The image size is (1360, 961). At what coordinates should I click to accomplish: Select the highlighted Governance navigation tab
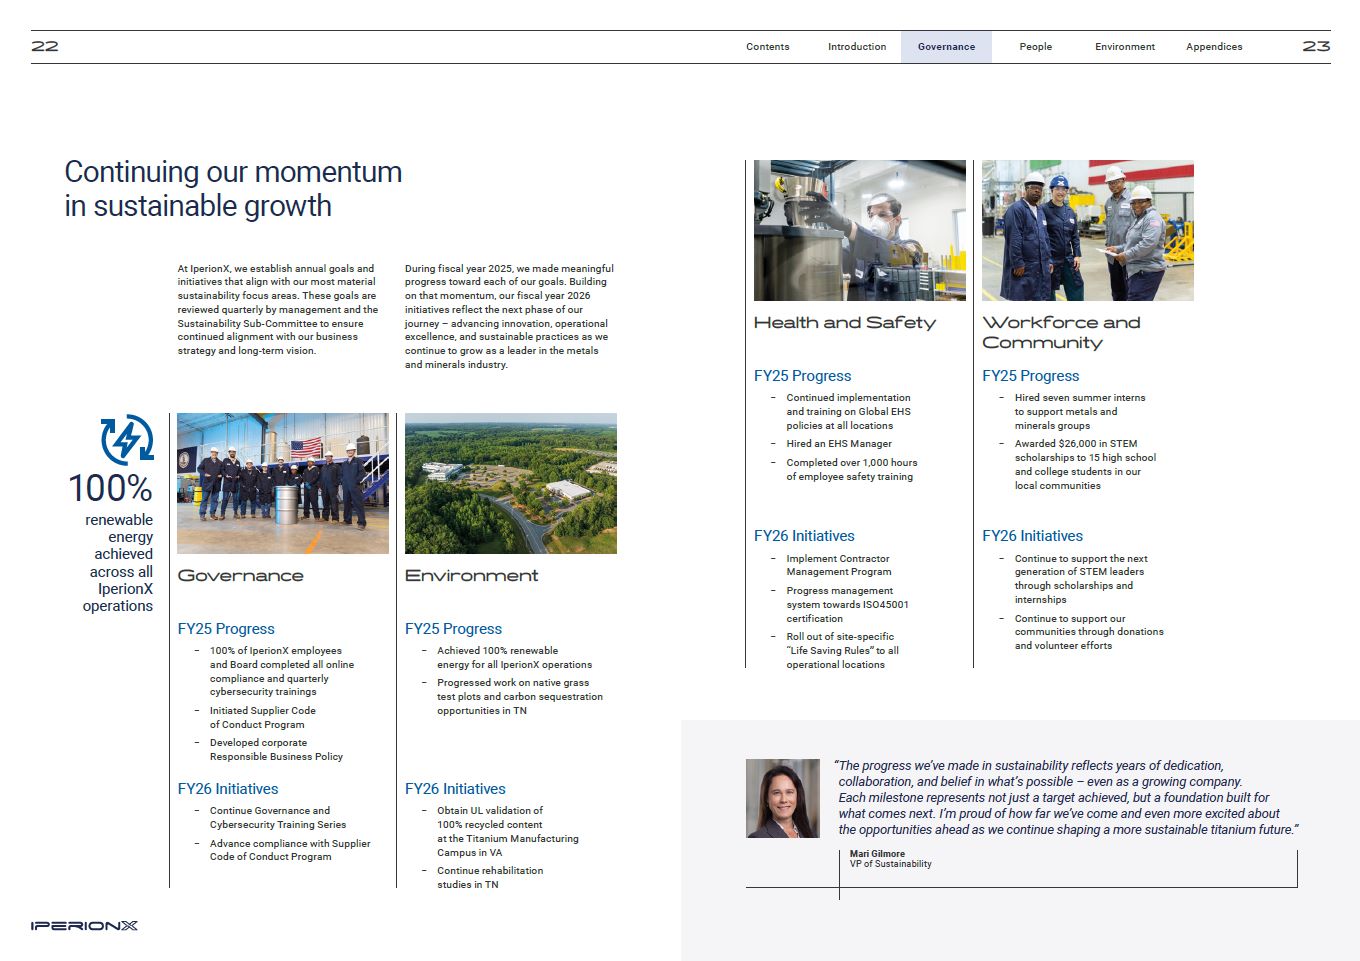pos(946,47)
